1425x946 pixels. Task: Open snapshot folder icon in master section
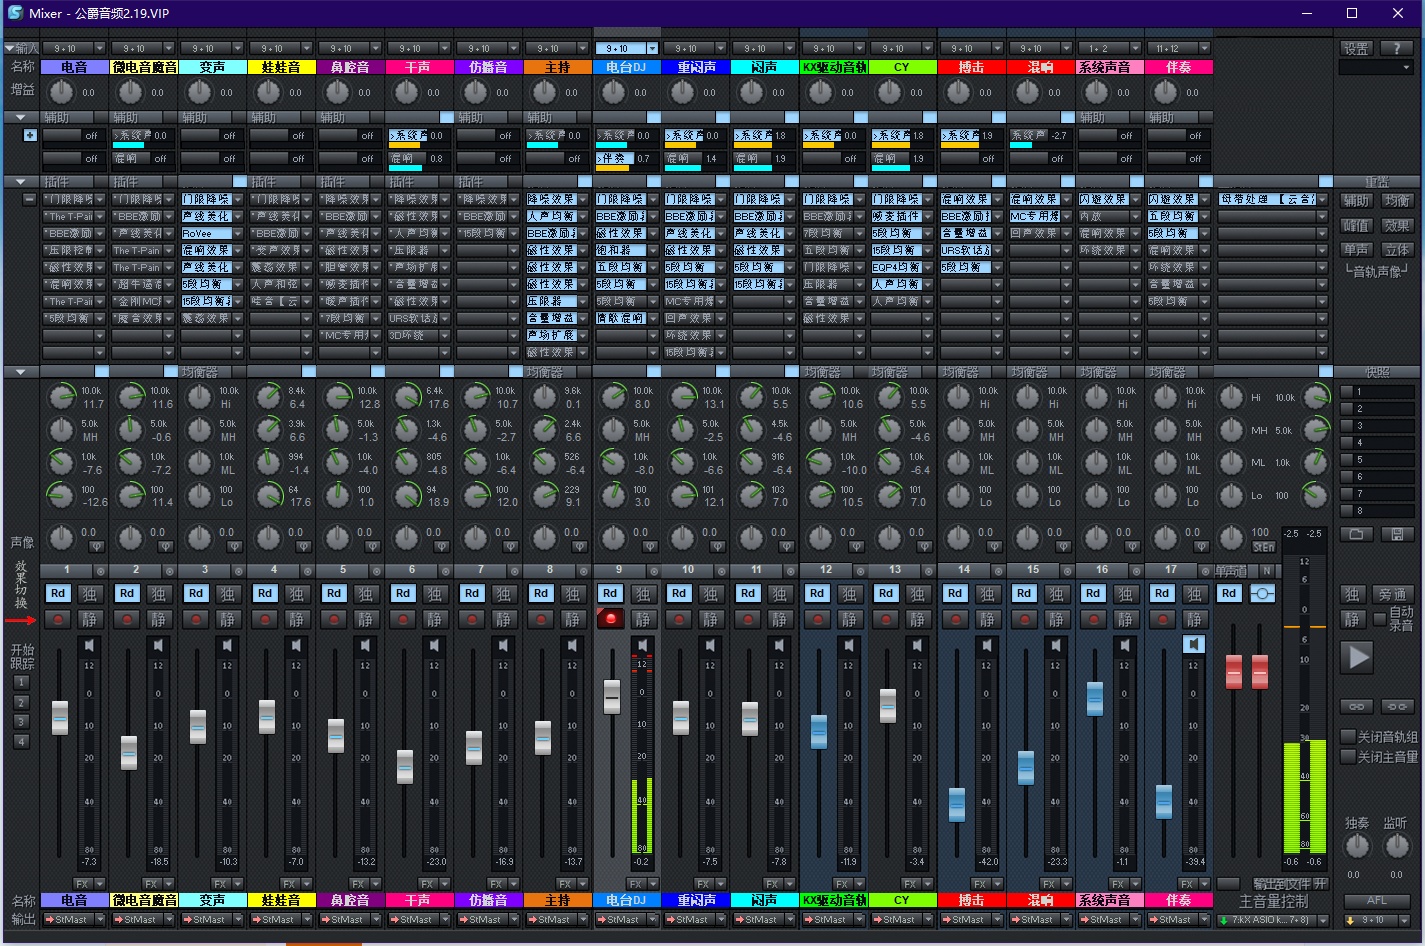(x=1357, y=534)
